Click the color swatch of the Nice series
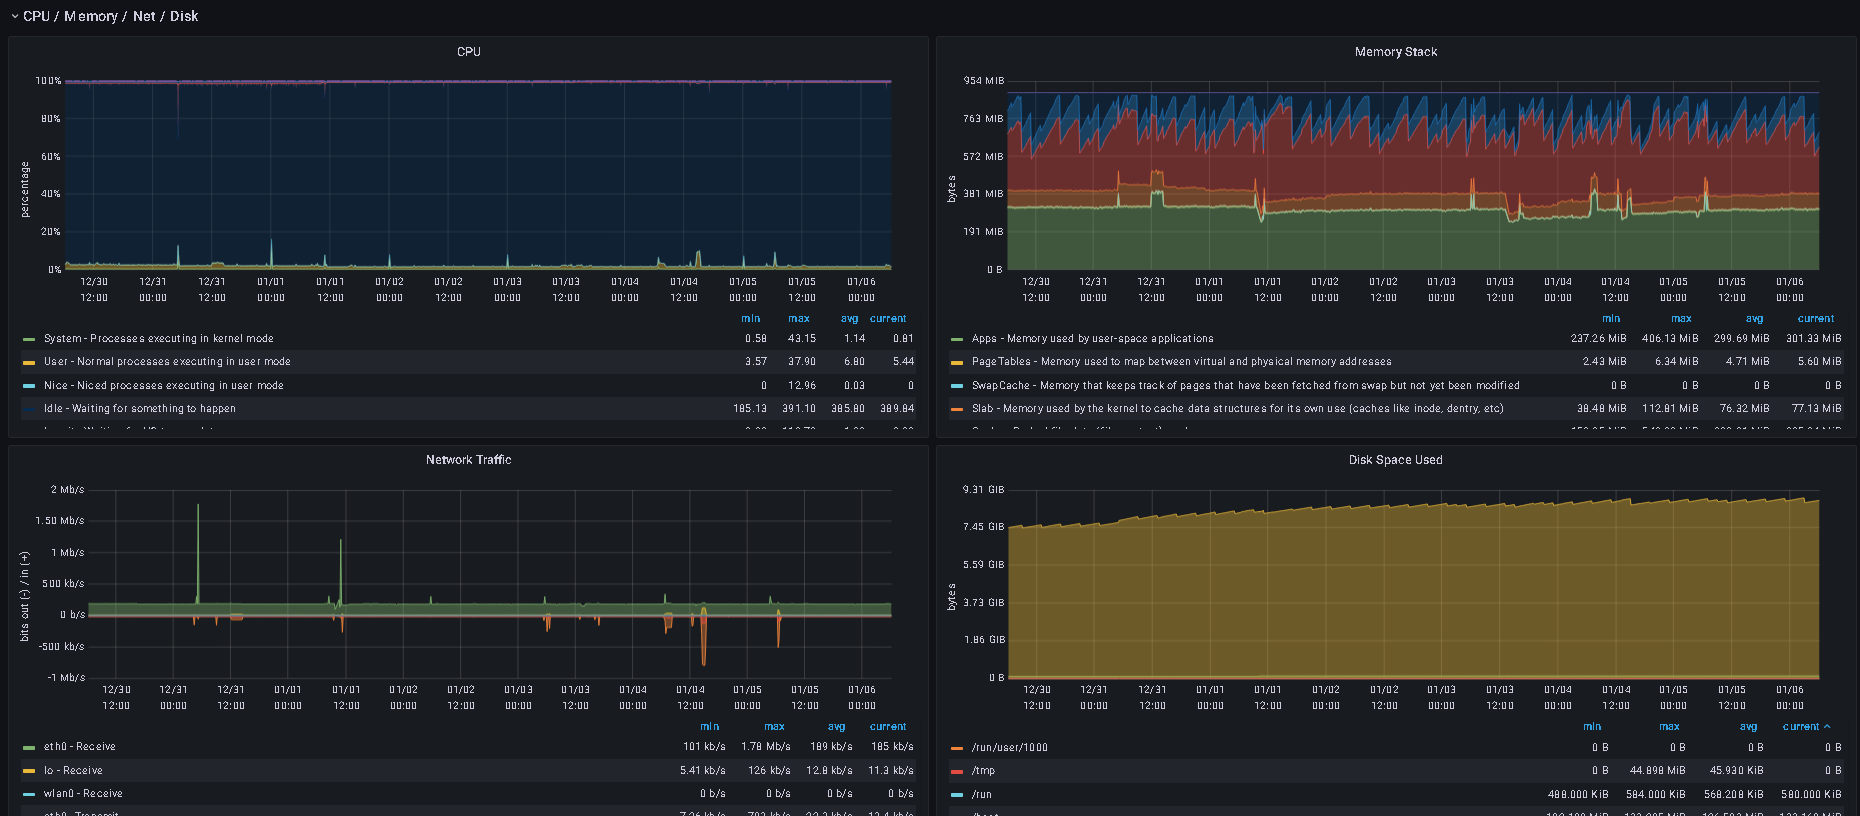The height and width of the screenshot is (816, 1860). point(29,386)
